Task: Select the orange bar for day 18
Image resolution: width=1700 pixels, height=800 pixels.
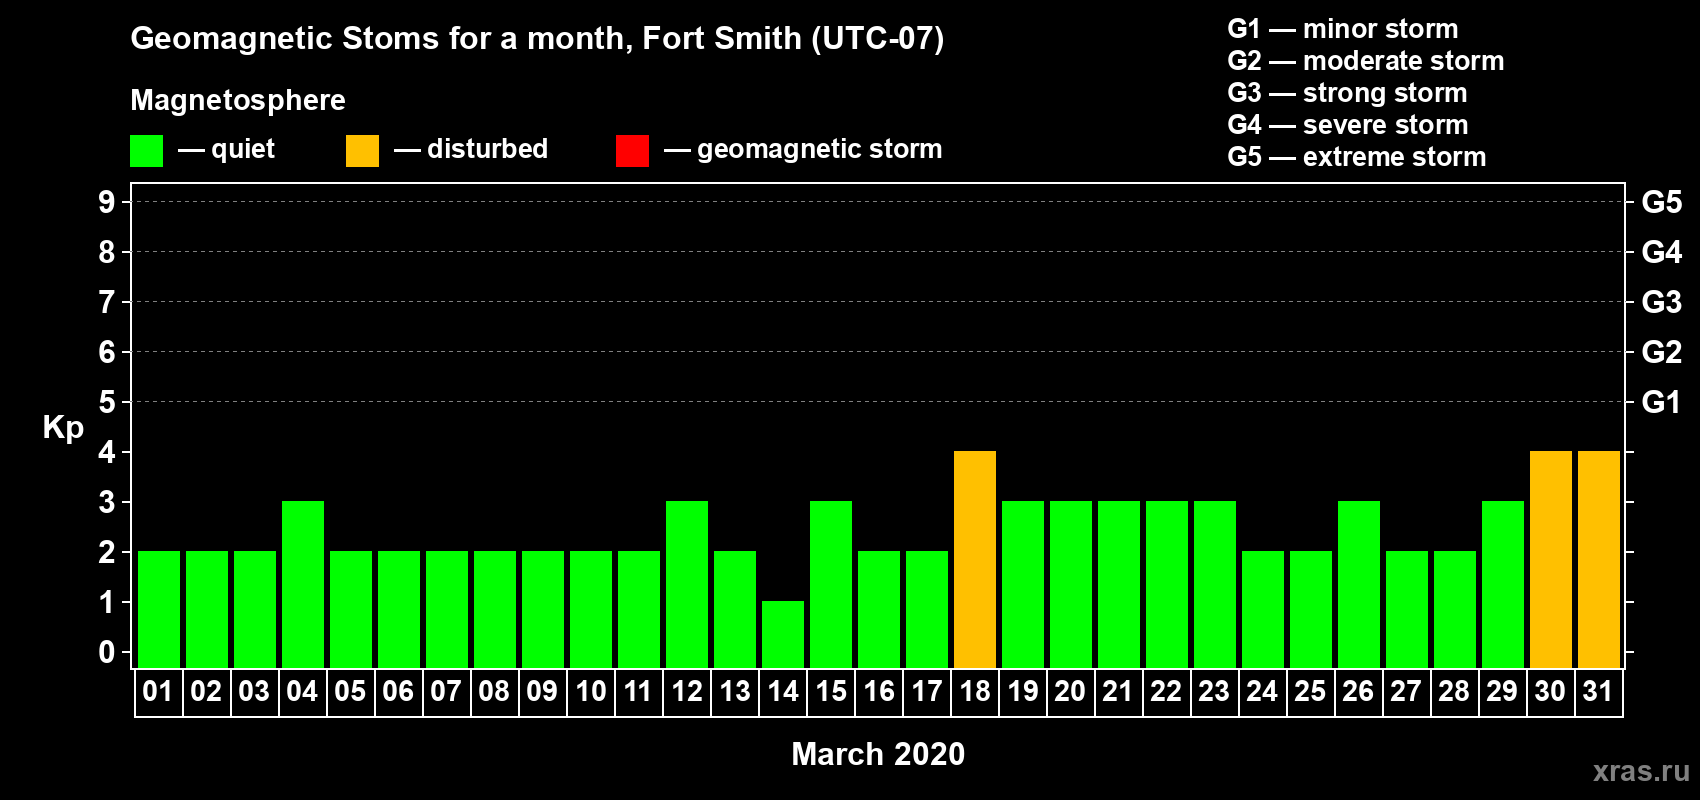Action: point(975,560)
